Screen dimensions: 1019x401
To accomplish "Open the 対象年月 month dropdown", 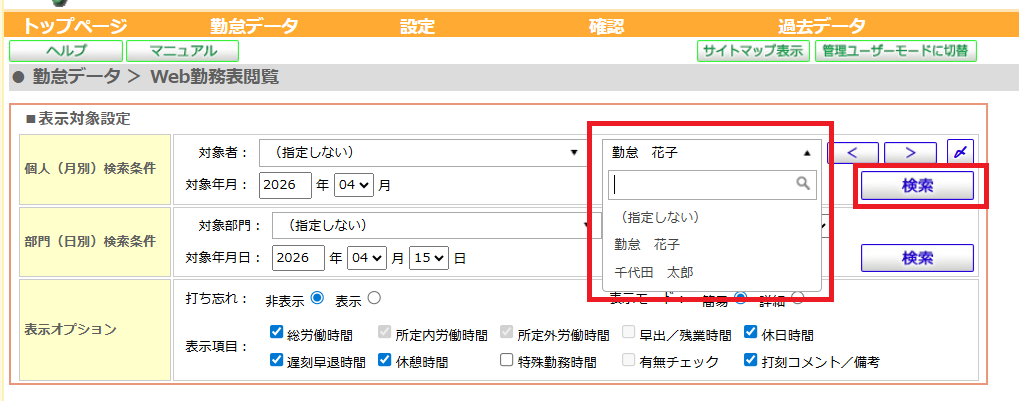I will [356, 185].
